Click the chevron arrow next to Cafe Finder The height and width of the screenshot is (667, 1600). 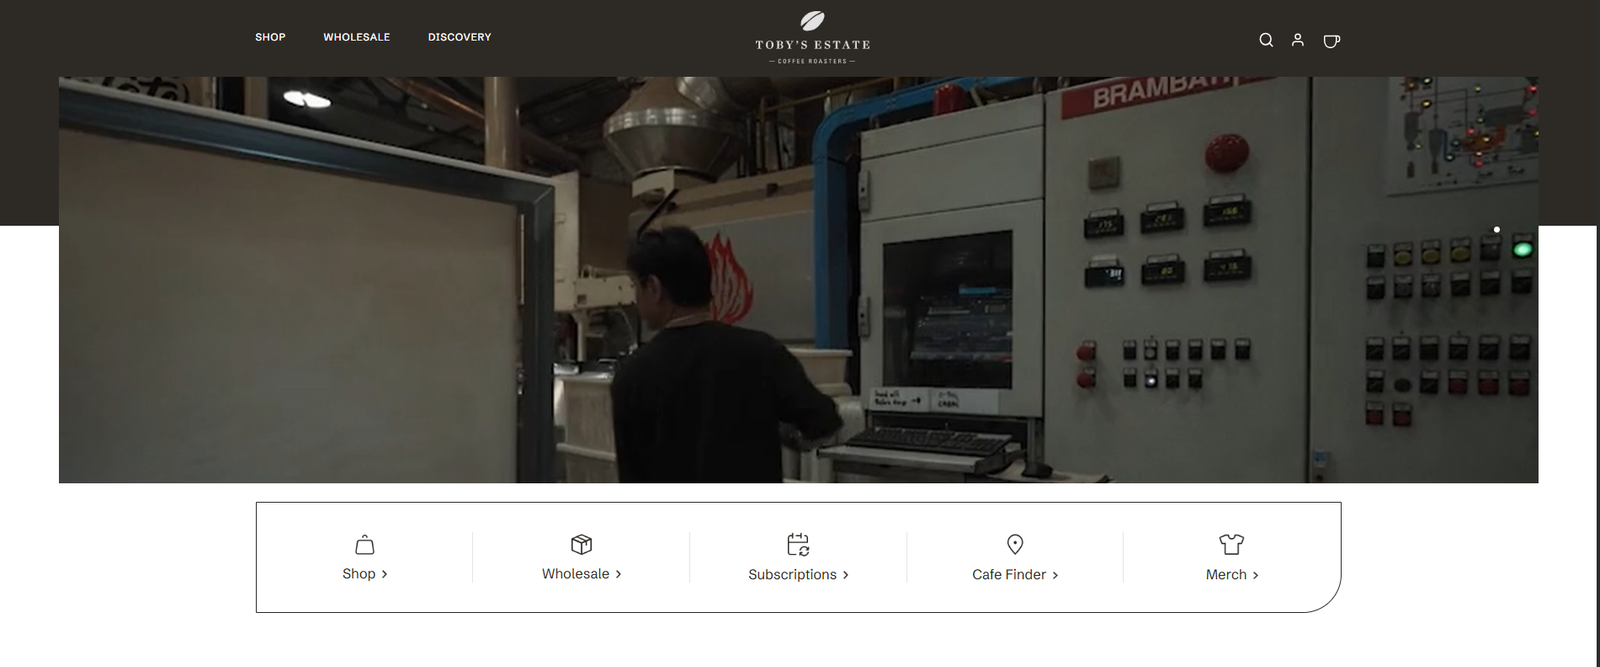tap(1056, 575)
